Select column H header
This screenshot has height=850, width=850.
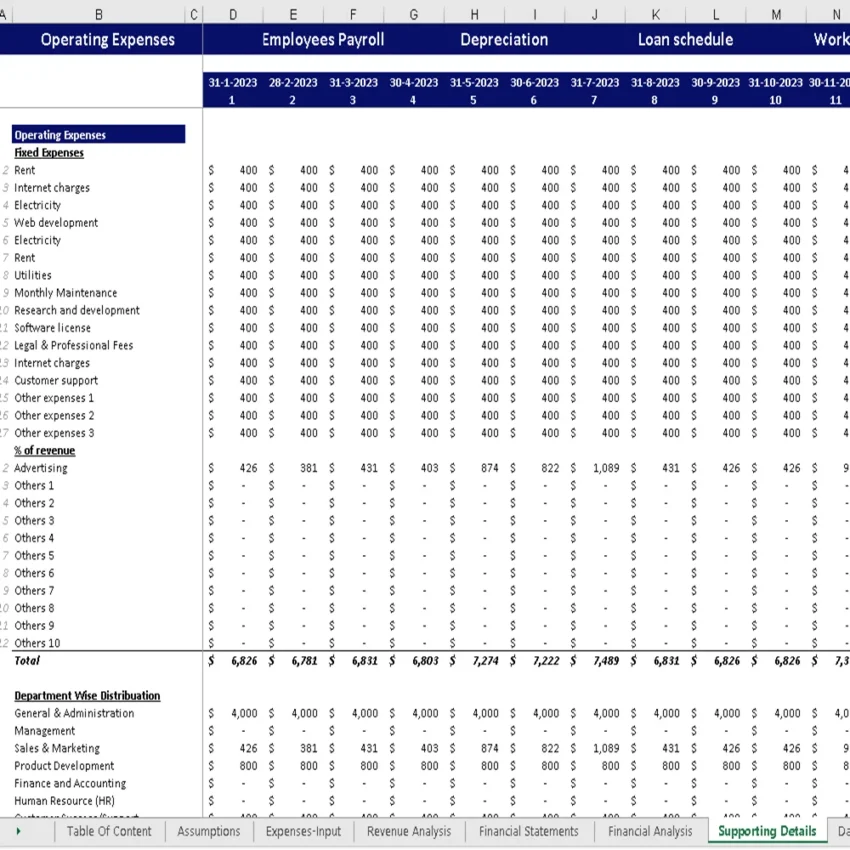tap(474, 14)
